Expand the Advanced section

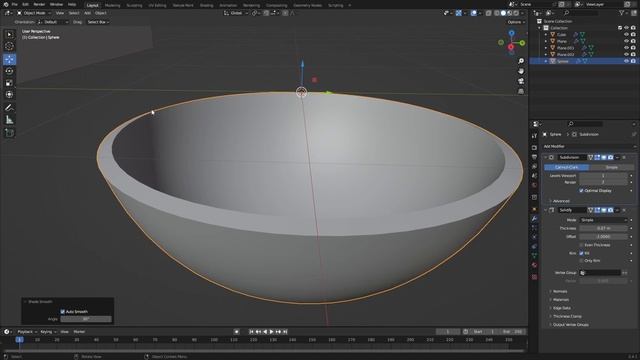click(561, 201)
